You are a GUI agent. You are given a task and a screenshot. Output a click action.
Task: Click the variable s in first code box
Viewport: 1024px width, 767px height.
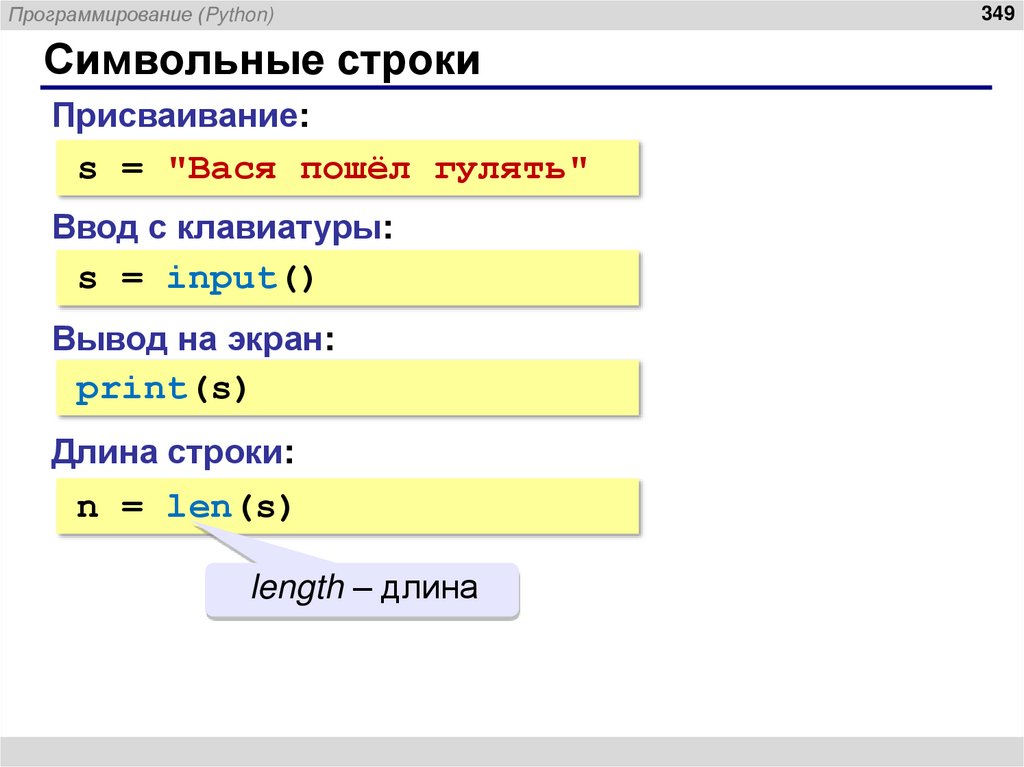(88, 168)
